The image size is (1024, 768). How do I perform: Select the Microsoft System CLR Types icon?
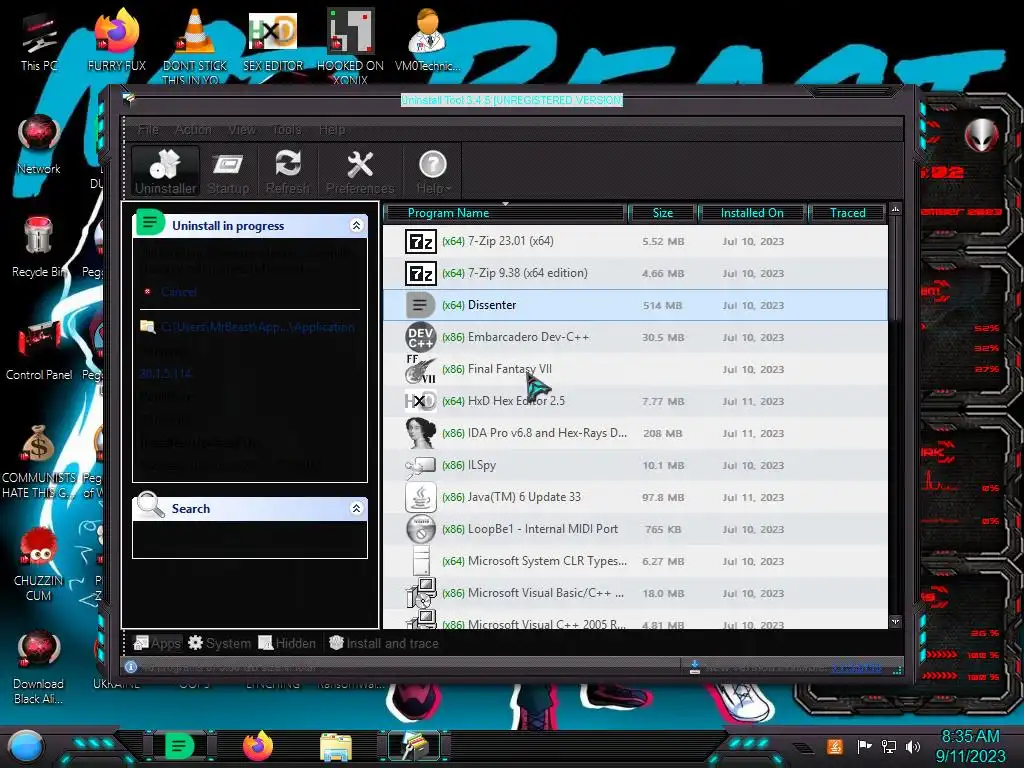[x=421, y=561]
